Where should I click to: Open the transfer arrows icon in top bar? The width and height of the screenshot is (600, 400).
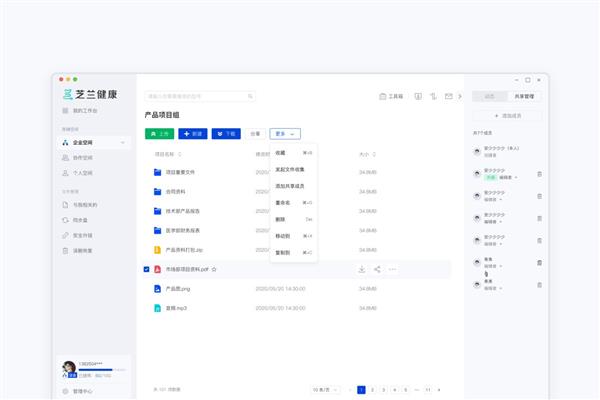[433, 97]
